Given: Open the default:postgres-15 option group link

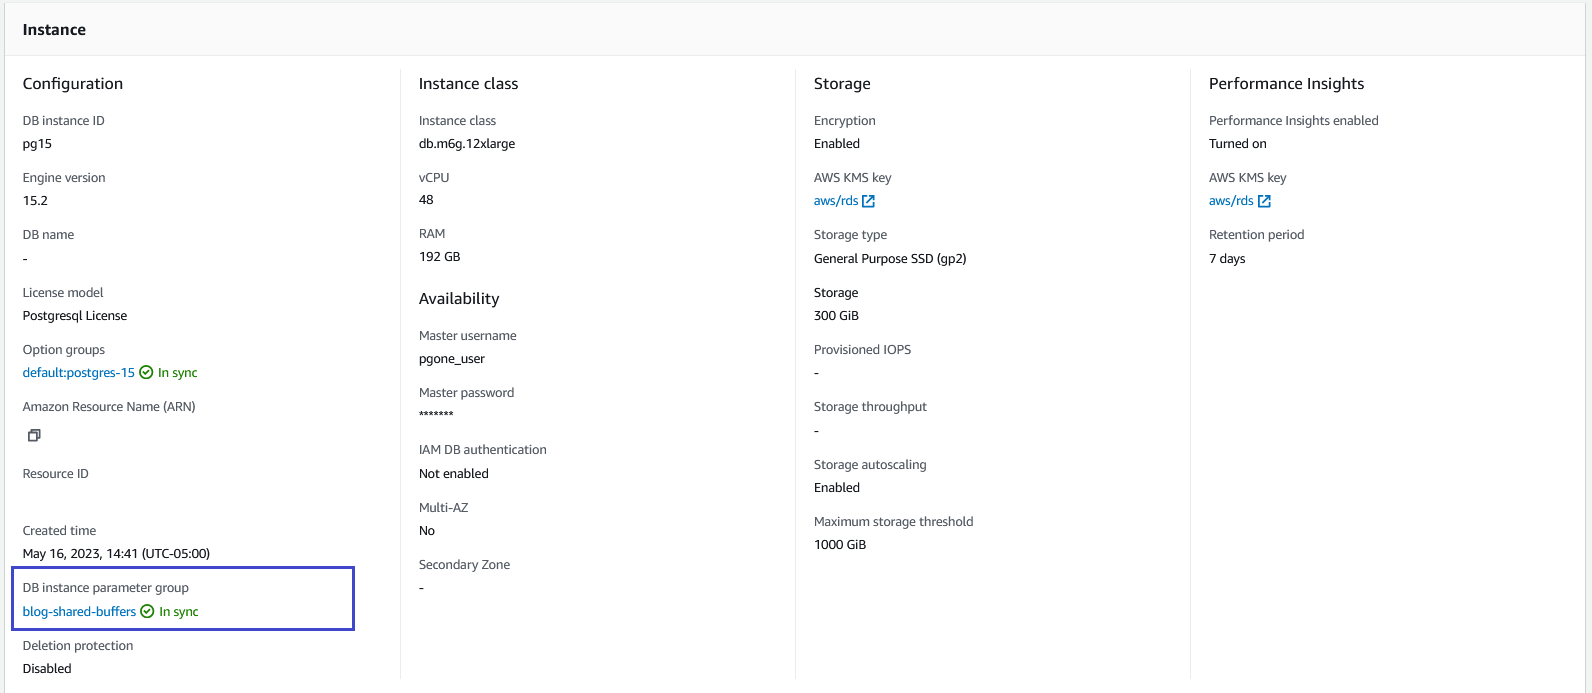Looking at the screenshot, I should 78,373.
